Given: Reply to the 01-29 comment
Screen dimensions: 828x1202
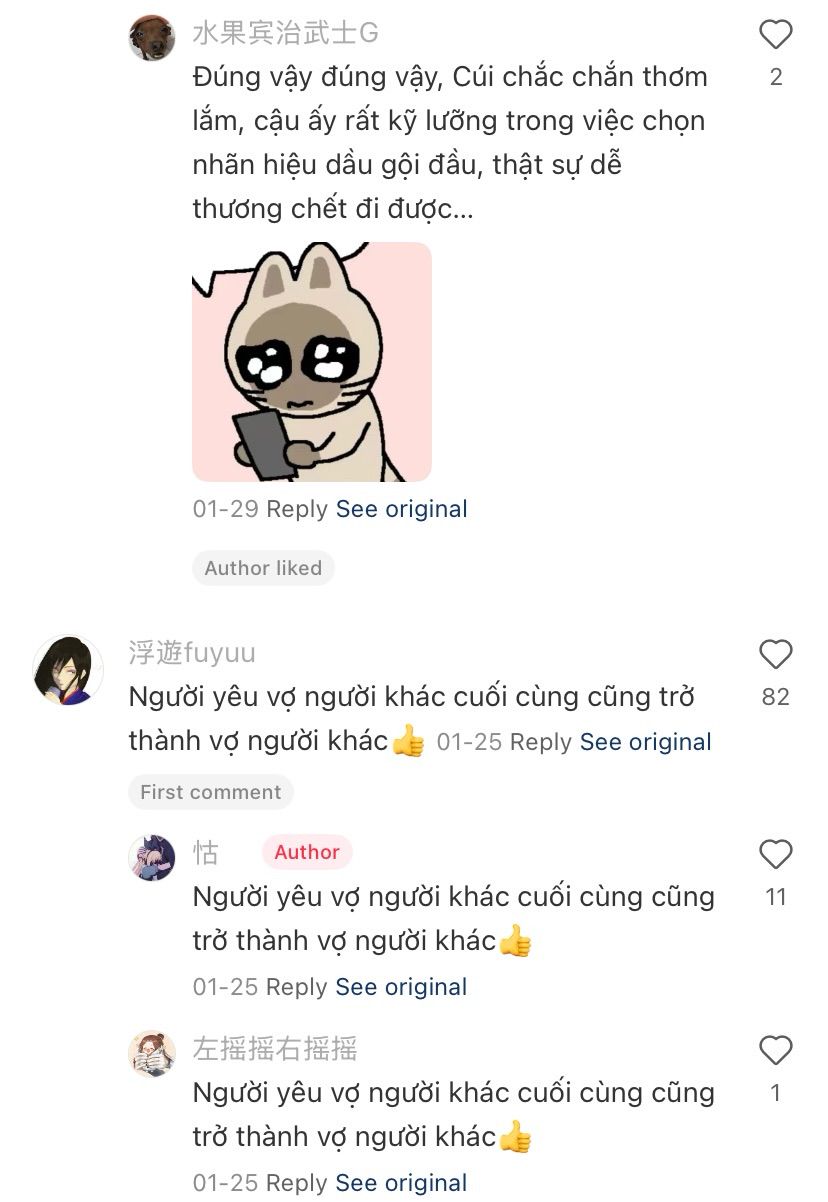Looking at the screenshot, I should click(x=297, y=509).
